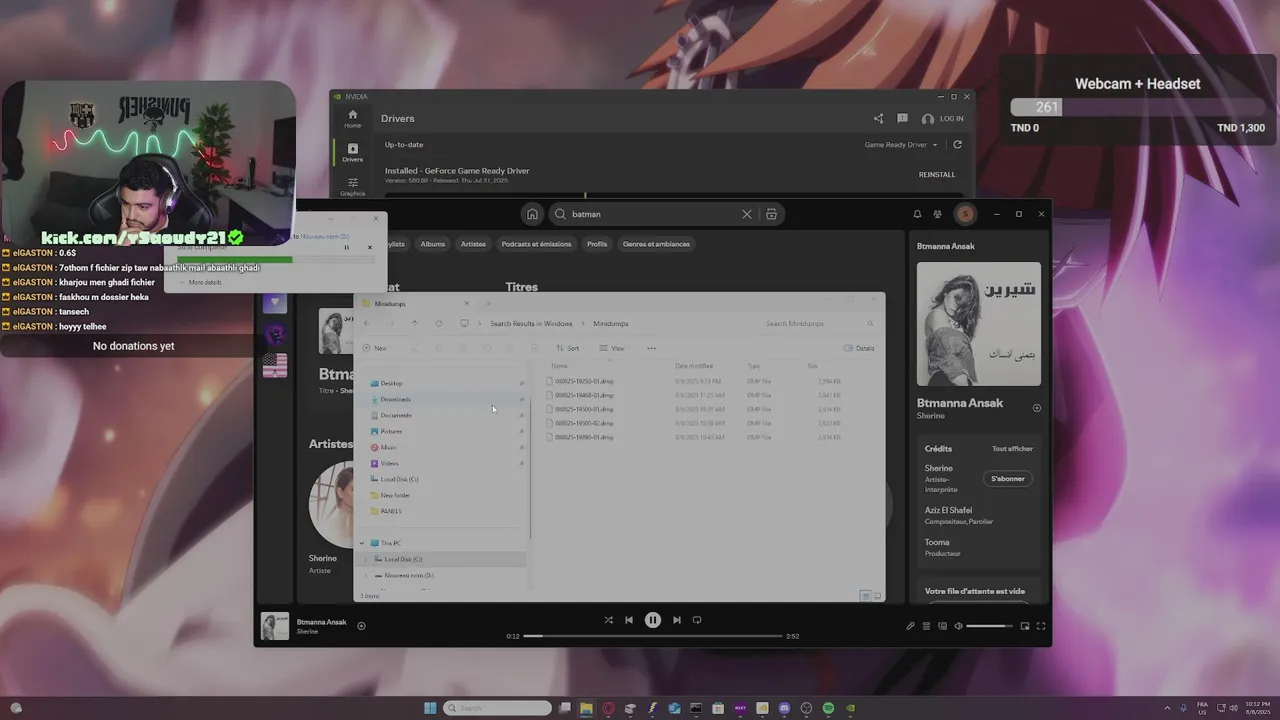Select the Albums filter chip
This screenshot has height=720, width=1280.
(433, 244)
